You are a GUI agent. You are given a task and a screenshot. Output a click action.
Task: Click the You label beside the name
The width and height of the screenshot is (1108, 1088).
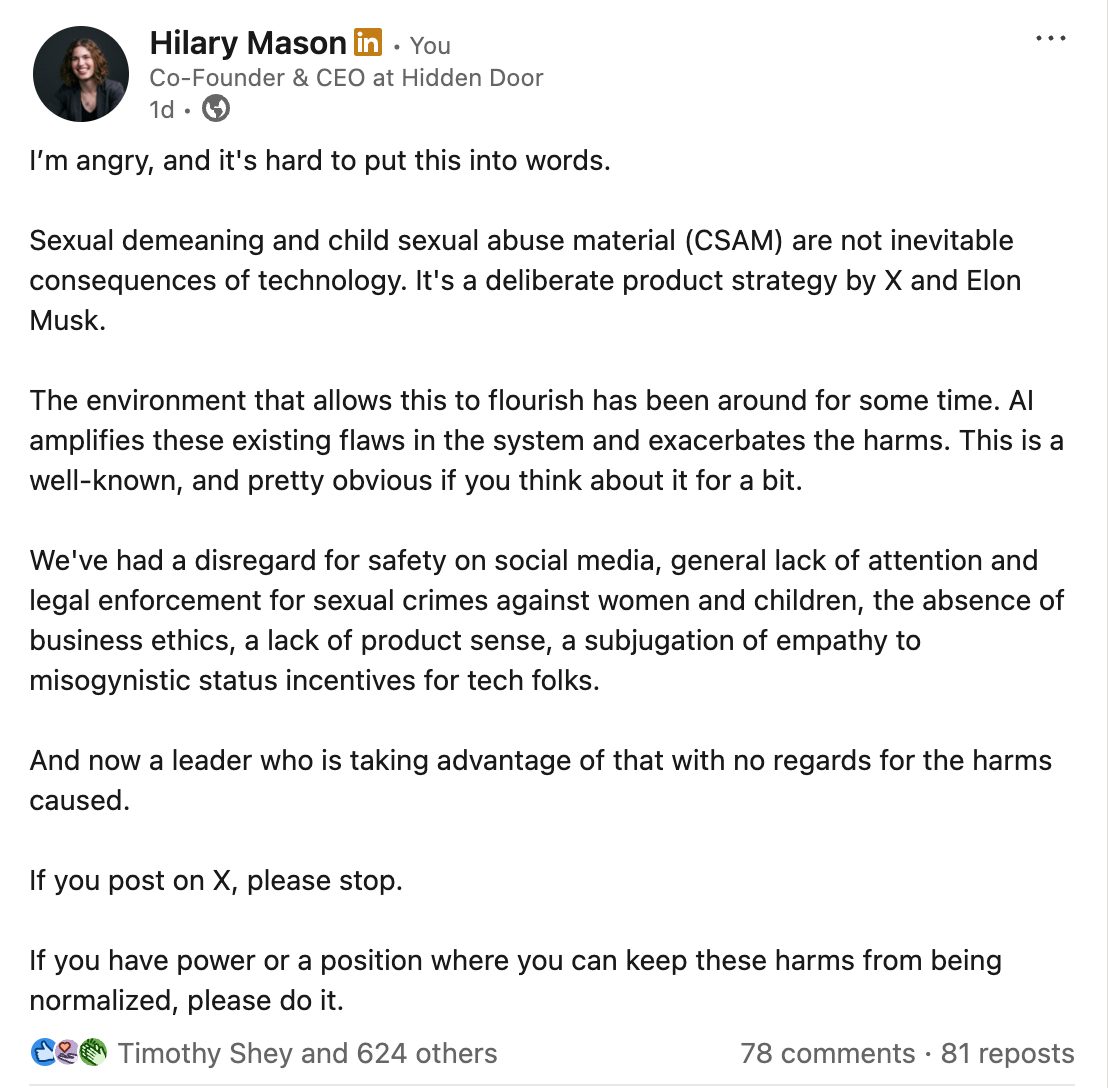tap(430, 45)
